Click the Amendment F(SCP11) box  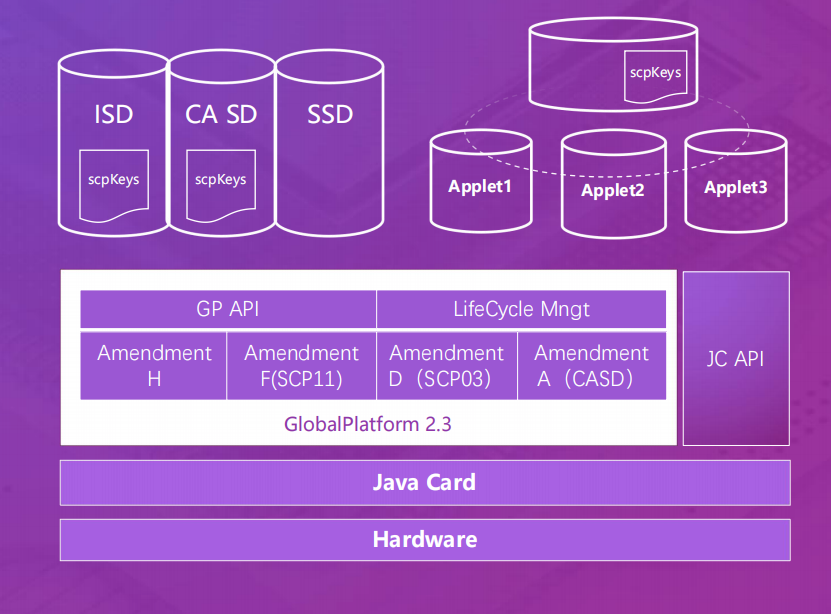pyautogui.click(x=301, y=366)
